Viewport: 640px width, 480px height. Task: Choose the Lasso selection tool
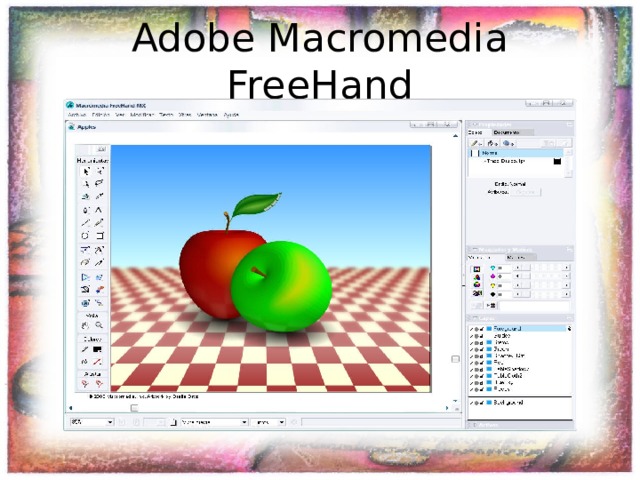point(99,184)
